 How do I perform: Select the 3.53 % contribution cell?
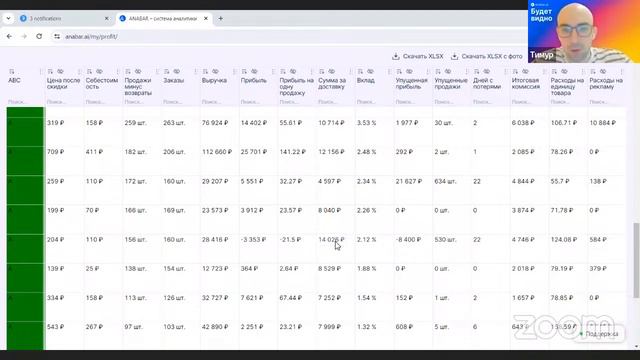pyautogui.click(x=367, y=123)
